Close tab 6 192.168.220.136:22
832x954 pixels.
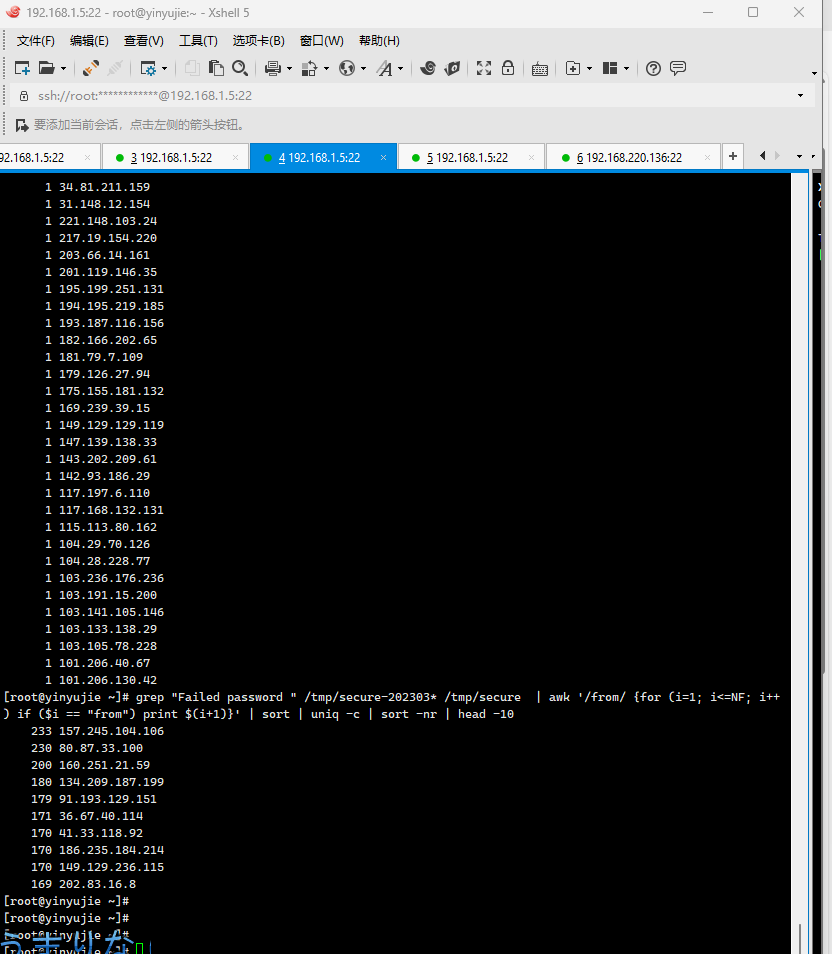[x=707, y=158]
